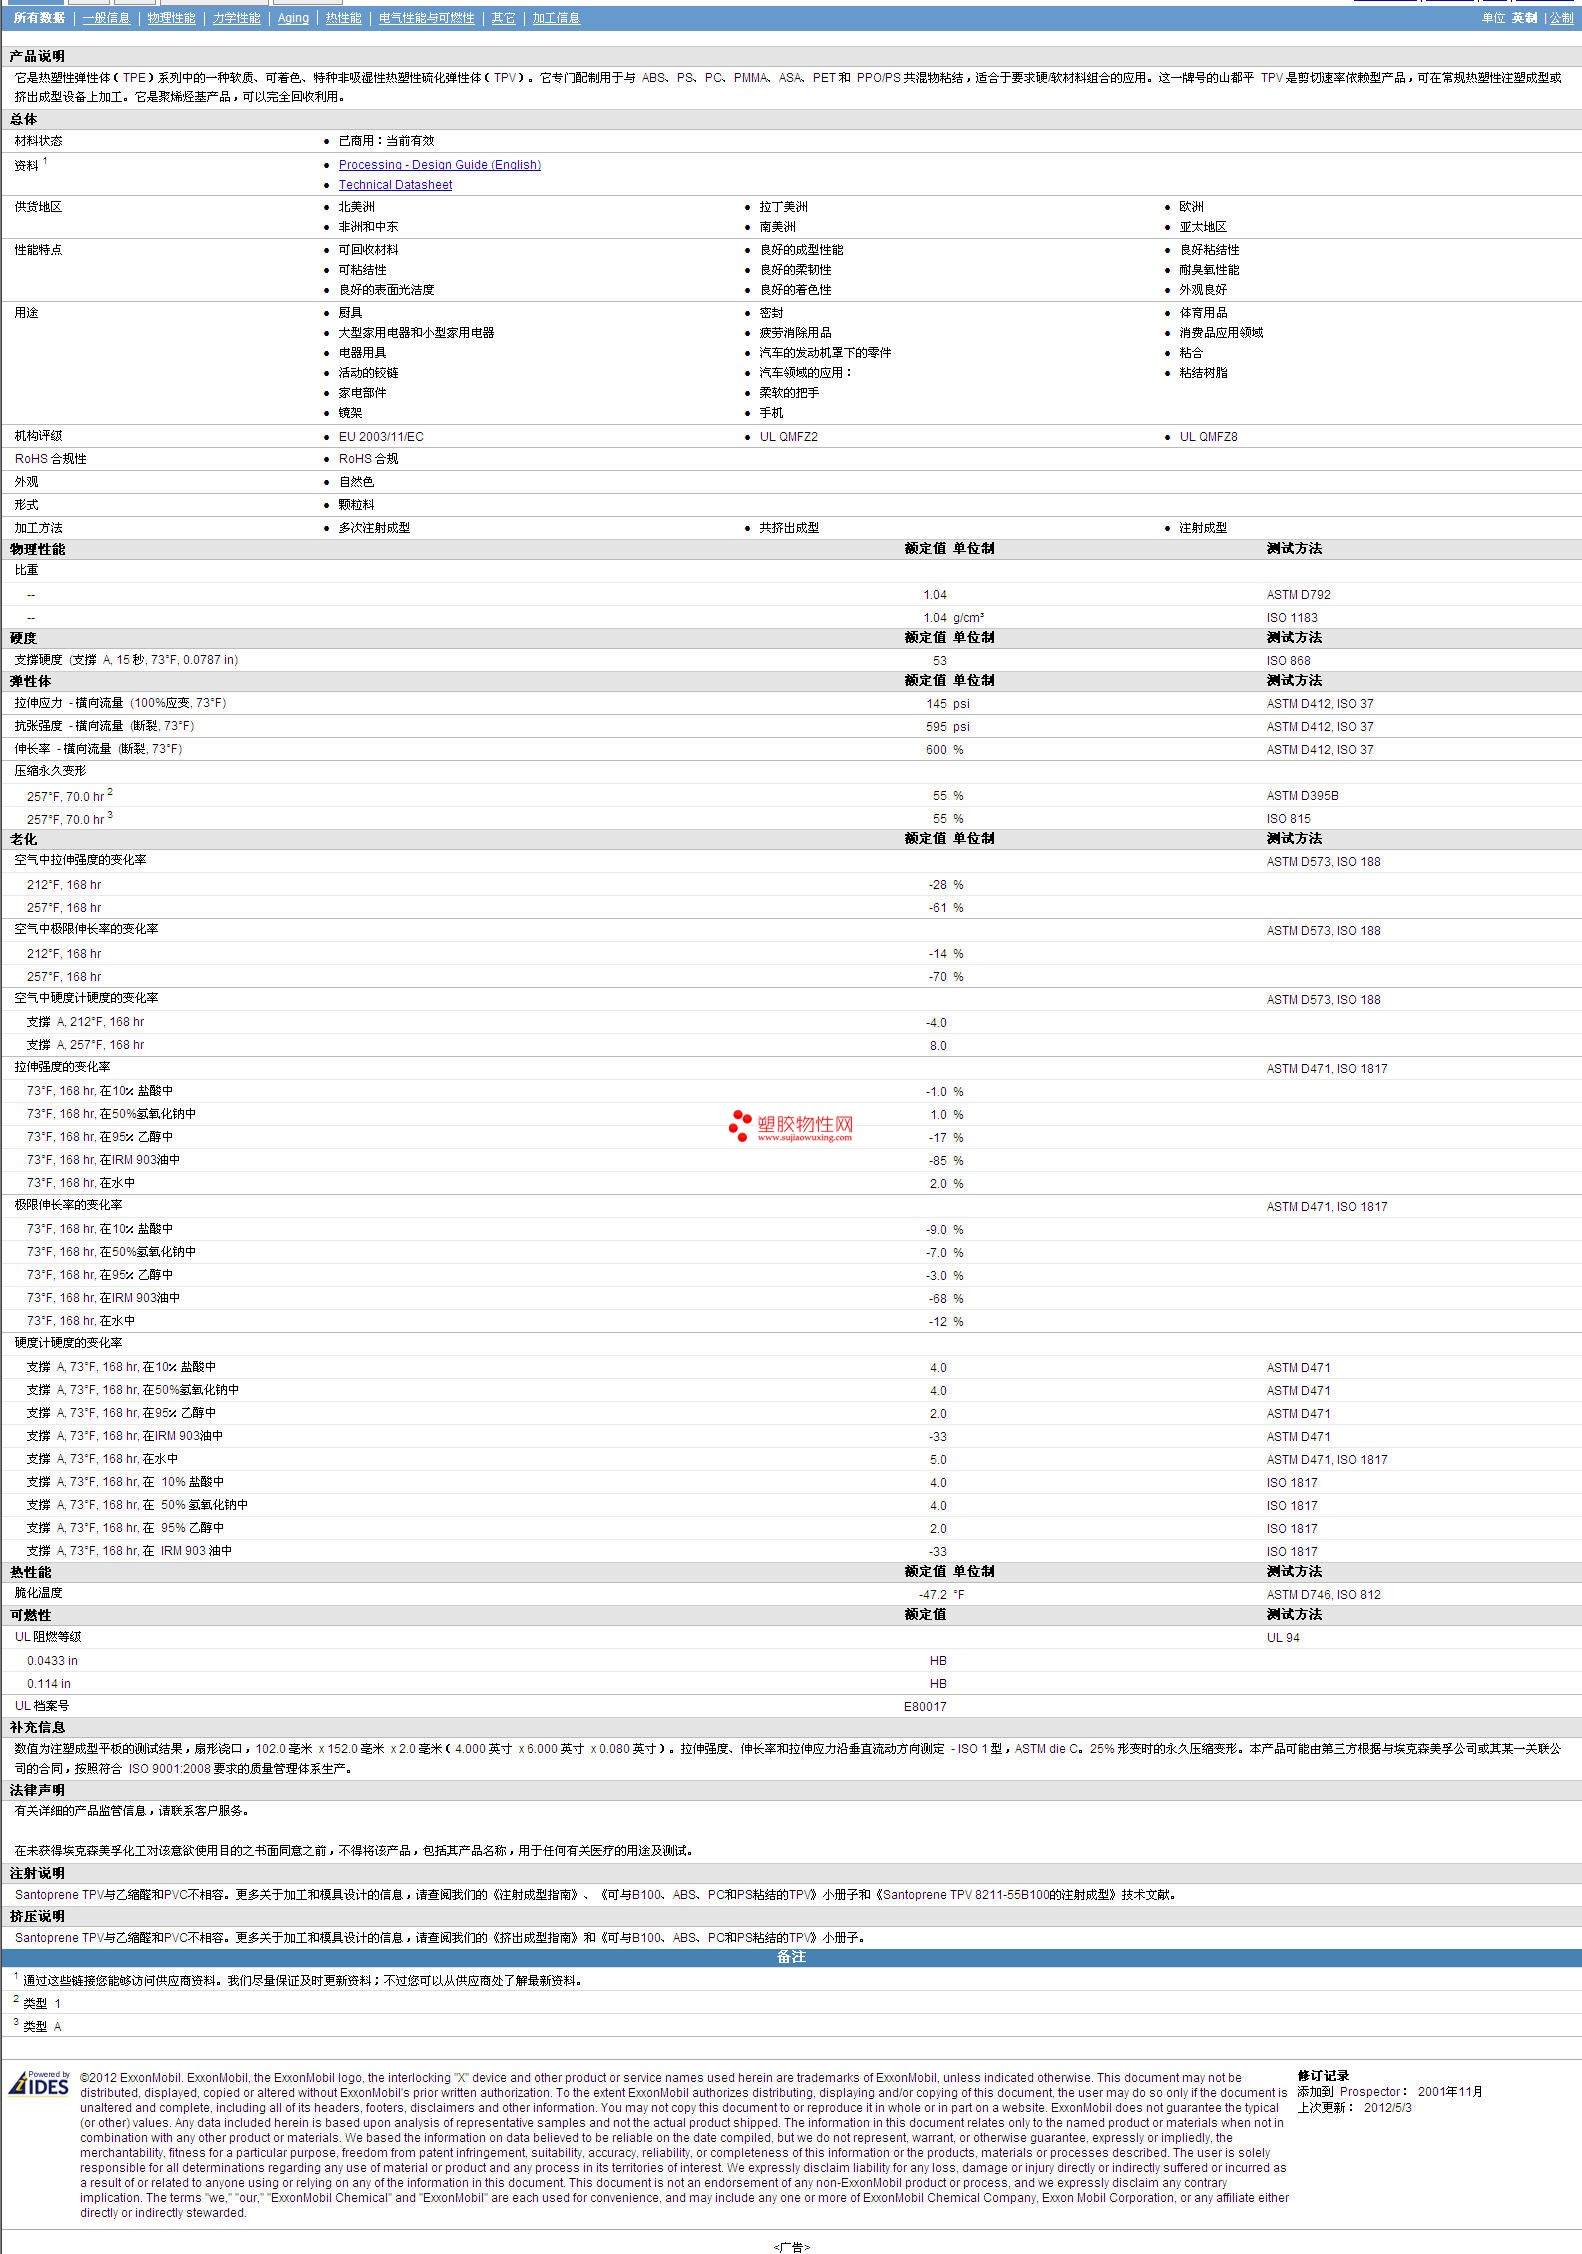Click the UL 94 test method
The image size is (1582, 2254).
1283,1638
